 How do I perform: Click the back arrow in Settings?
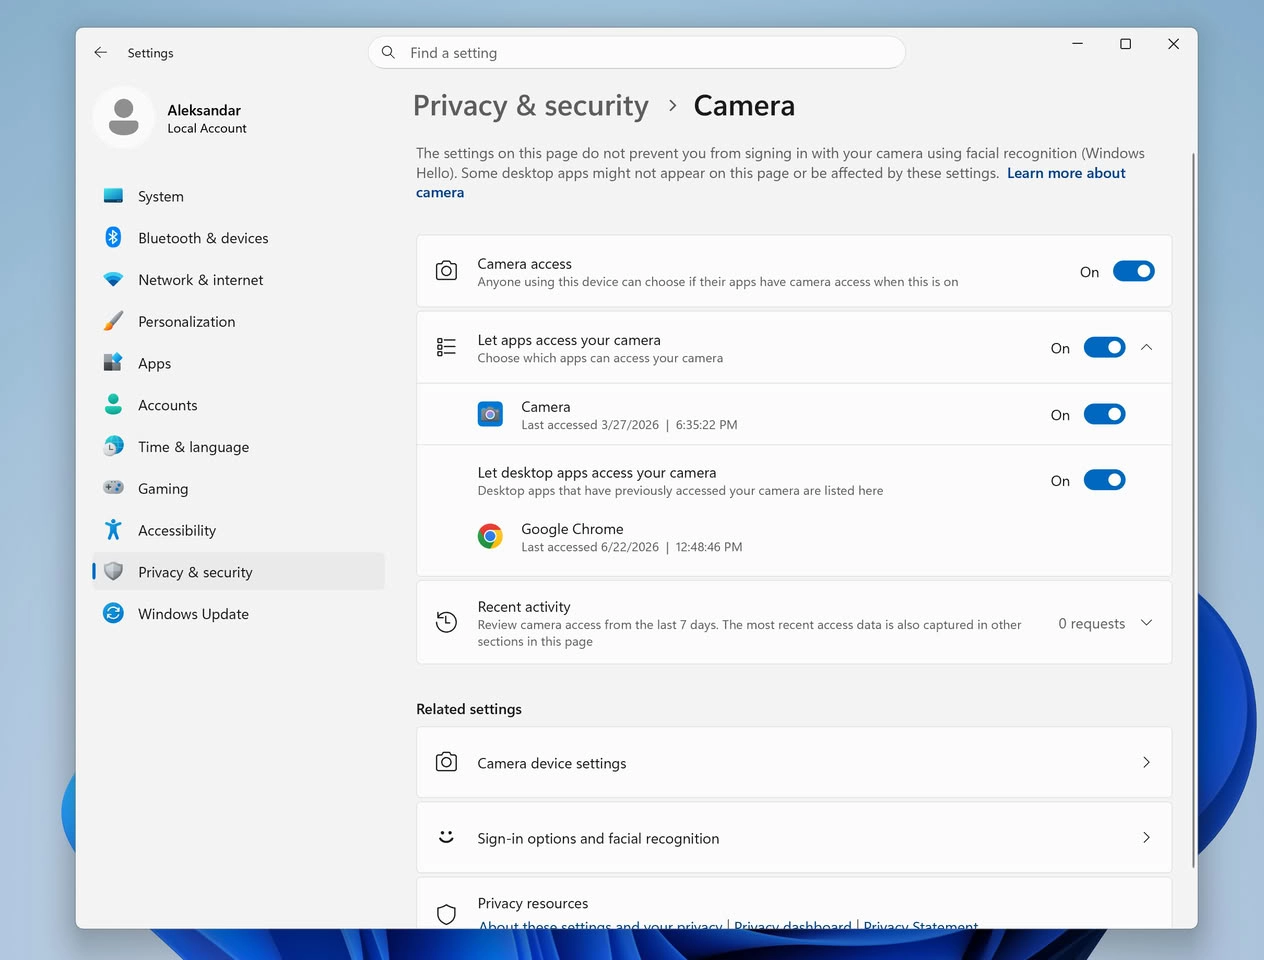[100, 52]
